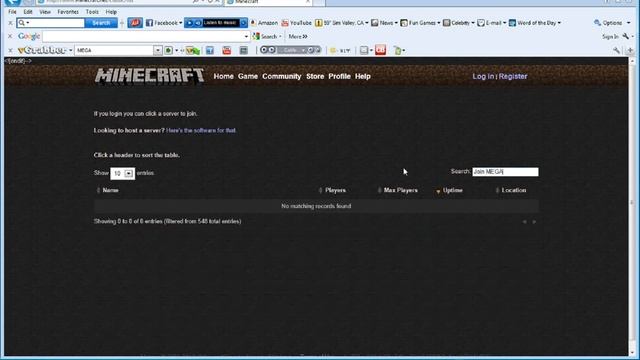
Task: Mute the Listen to music widget
Action: 198,23
